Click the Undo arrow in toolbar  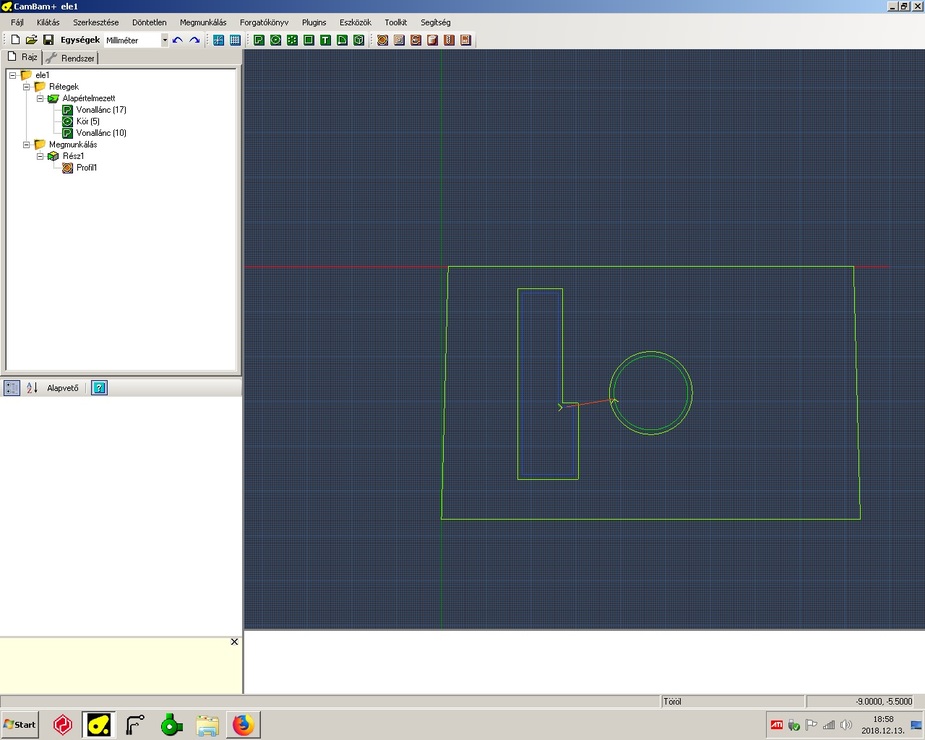pyautogui.click(x=178, y=40)
